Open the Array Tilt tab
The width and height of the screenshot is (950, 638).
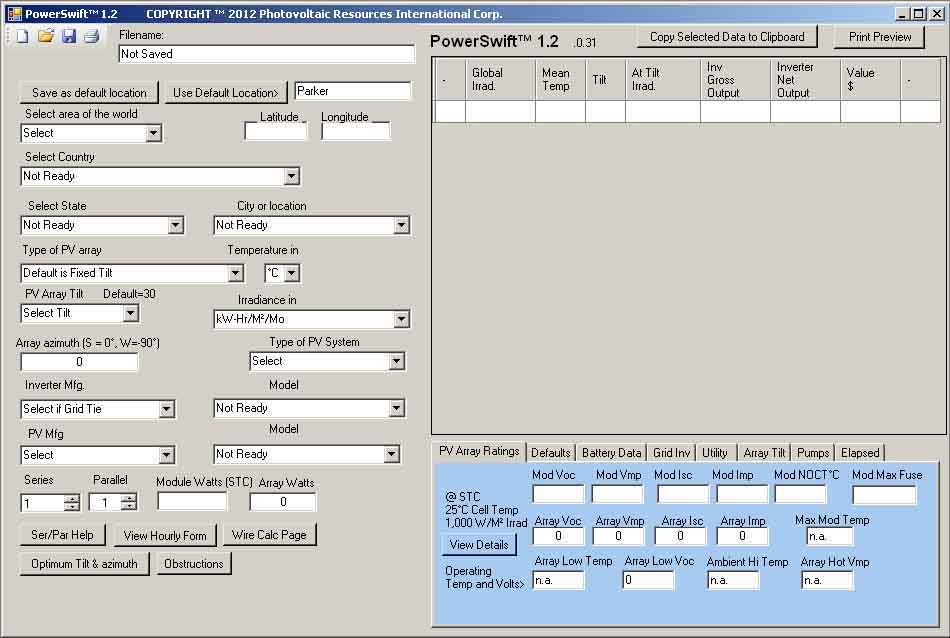pos(764,453)
